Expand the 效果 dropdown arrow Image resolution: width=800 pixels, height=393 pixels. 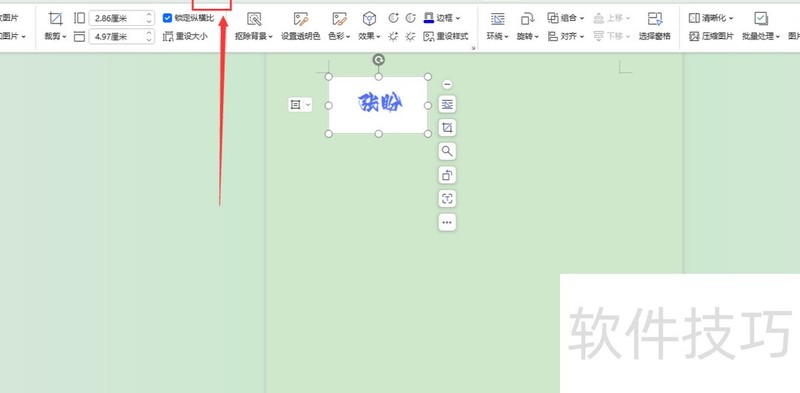click(x=379, y=37)
